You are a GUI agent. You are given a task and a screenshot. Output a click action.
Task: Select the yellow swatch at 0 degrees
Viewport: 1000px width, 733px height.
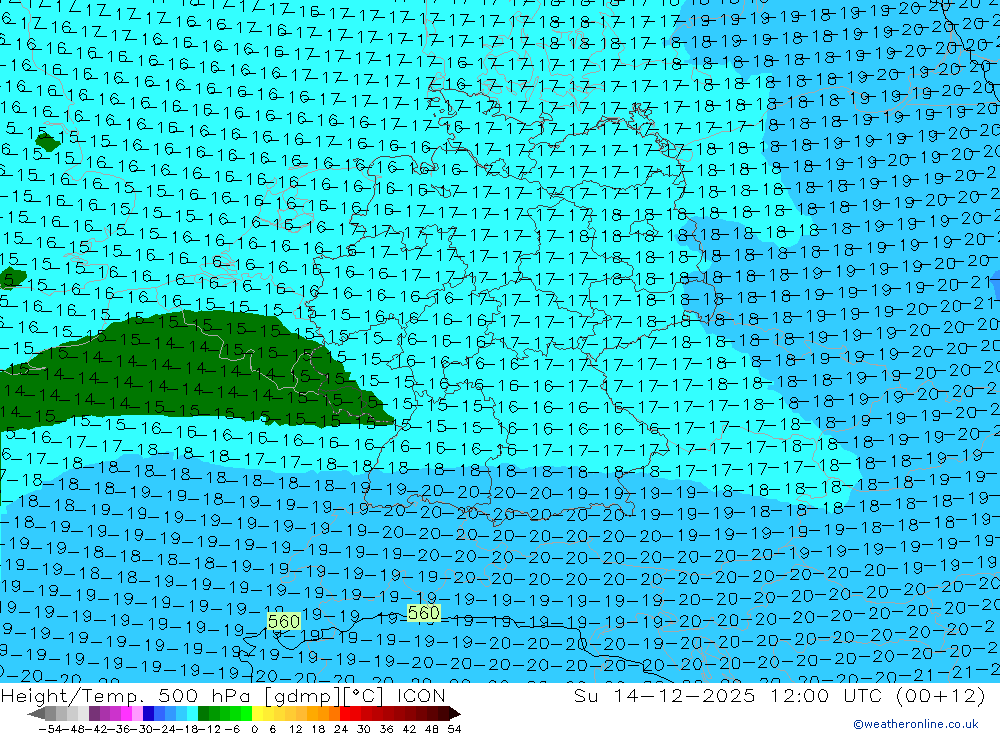[258, 714]
